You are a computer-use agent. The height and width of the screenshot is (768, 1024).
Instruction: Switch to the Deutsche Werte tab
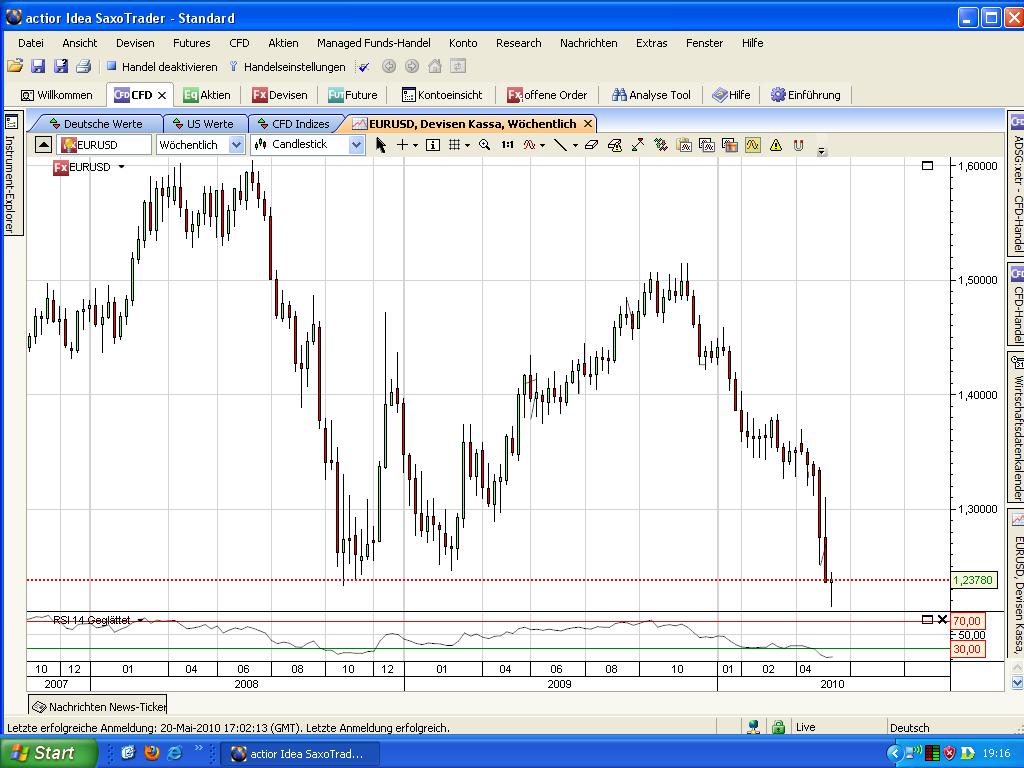pyautogui.click(x=102, y=124)
